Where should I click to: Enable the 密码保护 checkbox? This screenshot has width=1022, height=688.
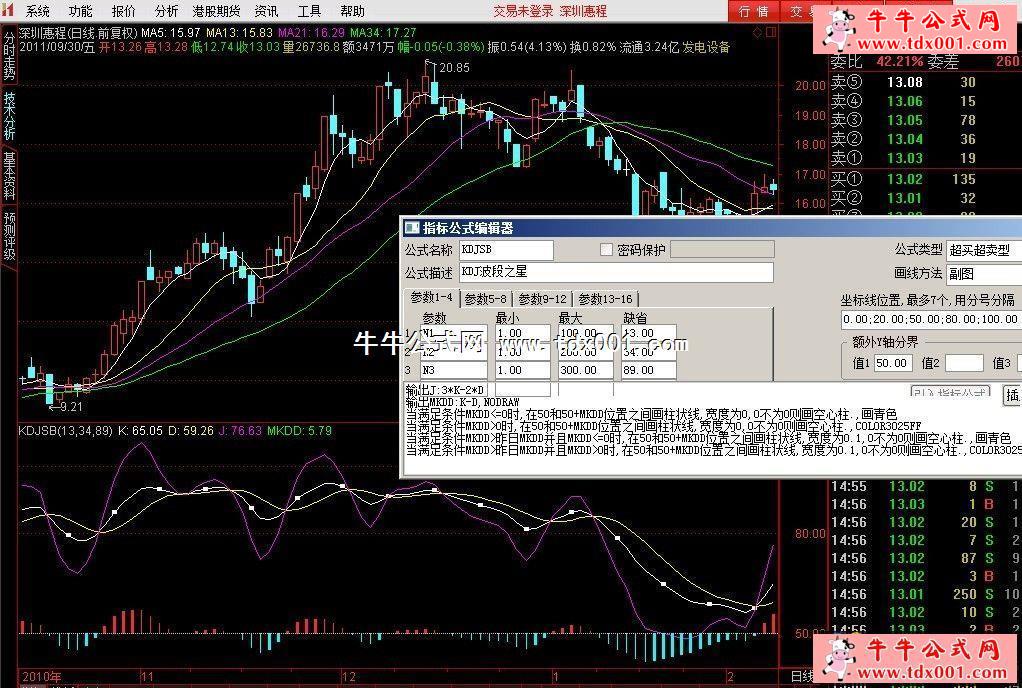(x=607, y=250)
